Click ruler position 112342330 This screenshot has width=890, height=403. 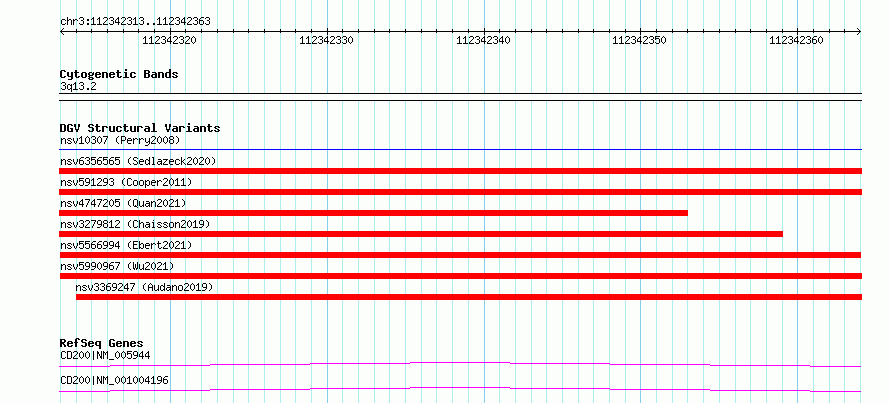point(326,40)
